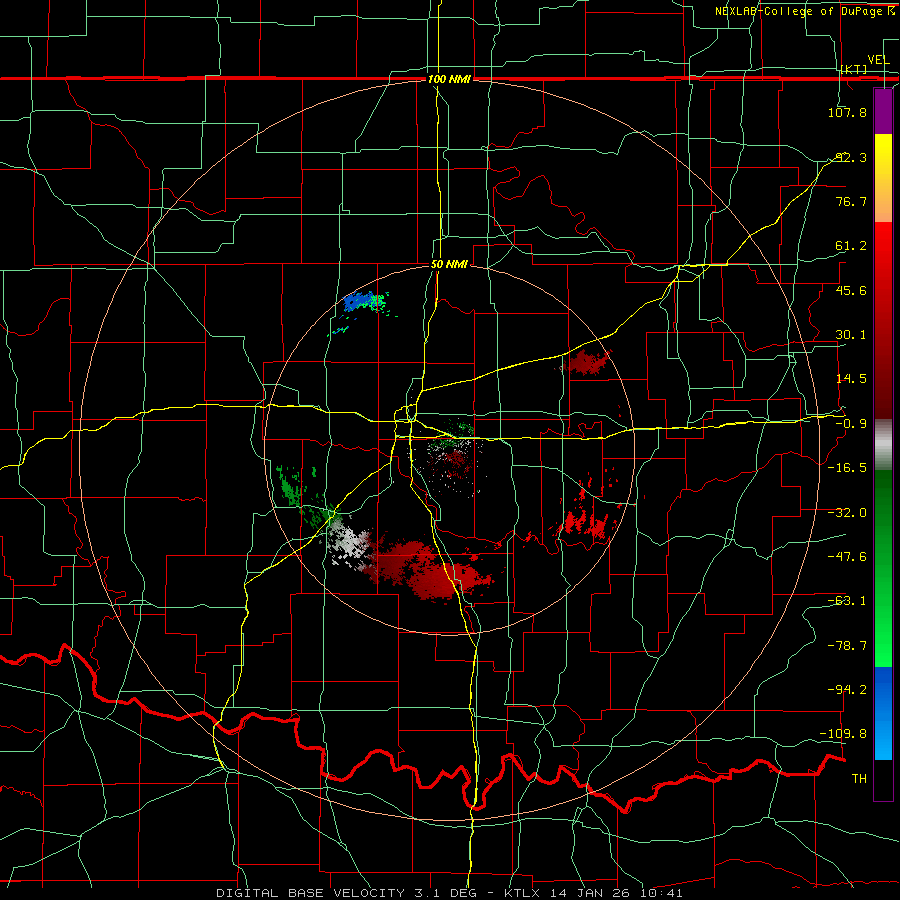This screenshot has height=900, width=900.
Task: Click the TH legend label
Action: click(859, 779)
